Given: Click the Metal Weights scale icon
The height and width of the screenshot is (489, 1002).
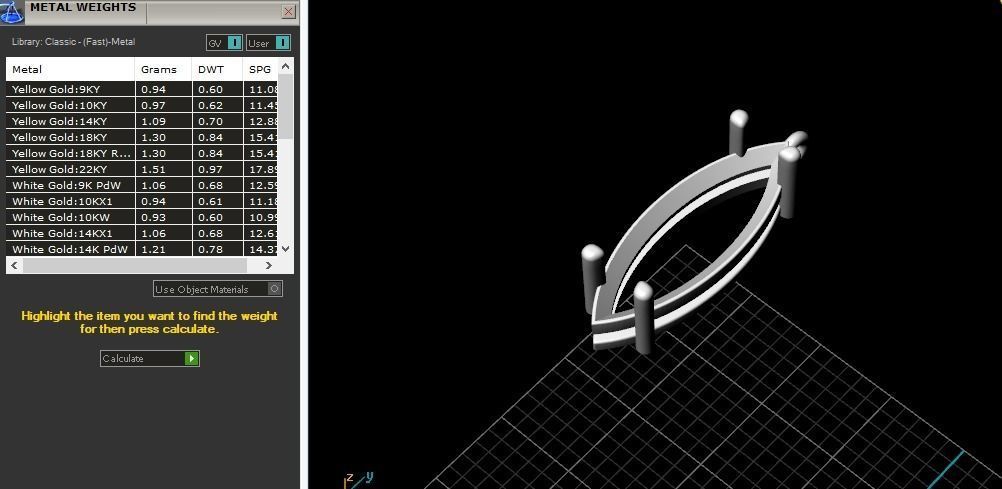Looking at the screenshot, I should [12, 11].
